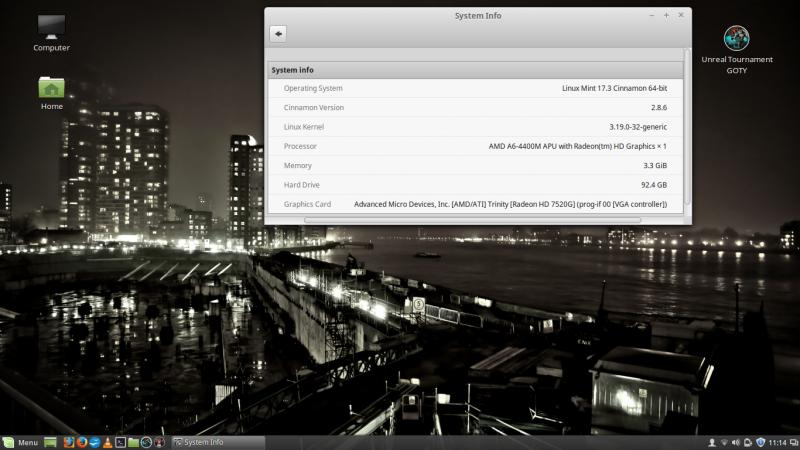
Task: Open the sound volume applet
Action: coord(736,442)
